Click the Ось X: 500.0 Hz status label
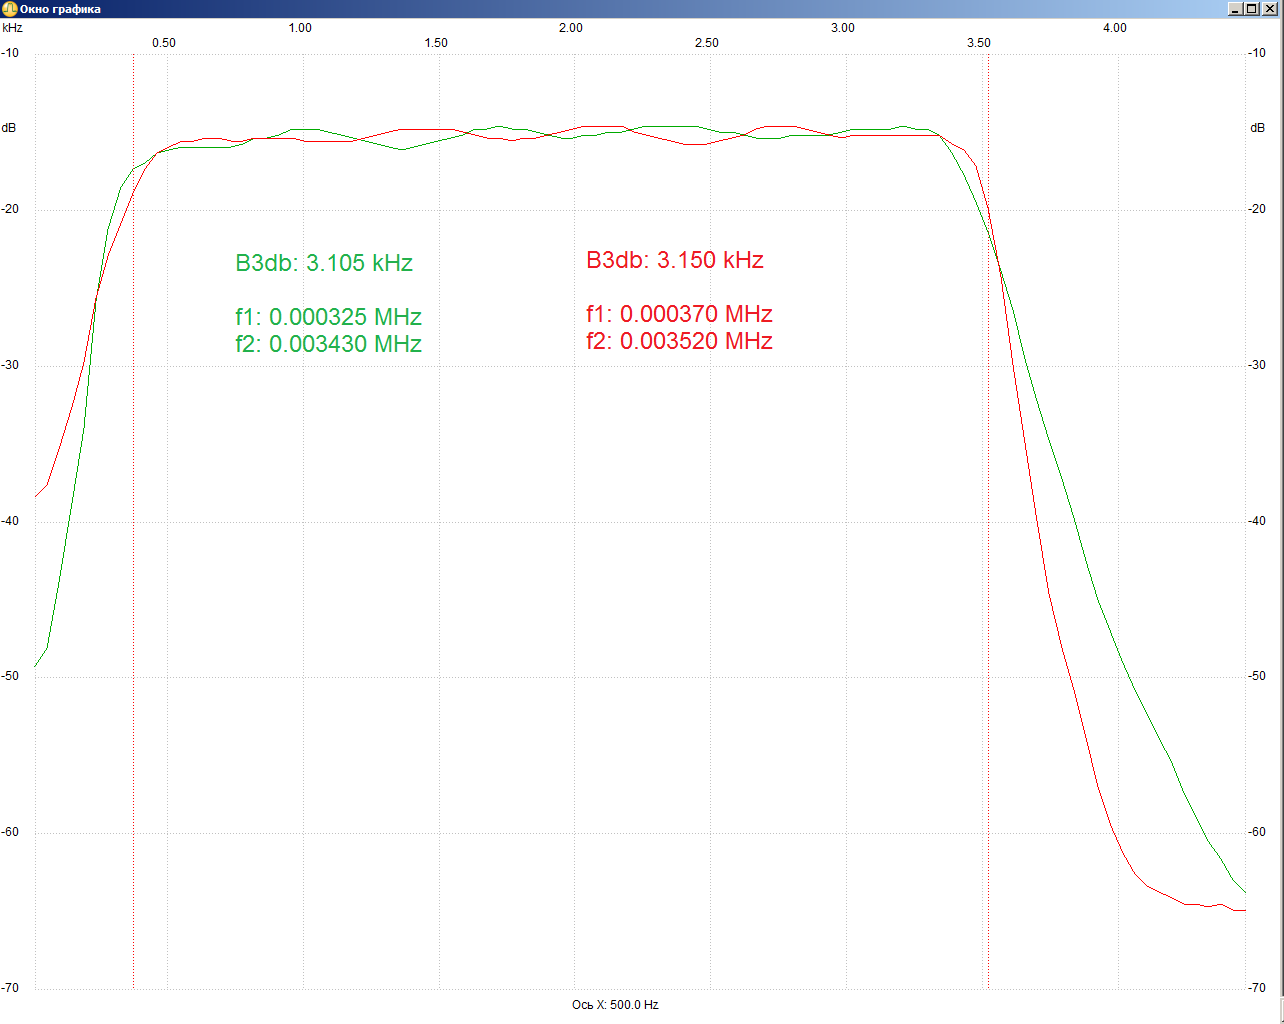The image size is (1284, 1024). tap(615, 1005)
